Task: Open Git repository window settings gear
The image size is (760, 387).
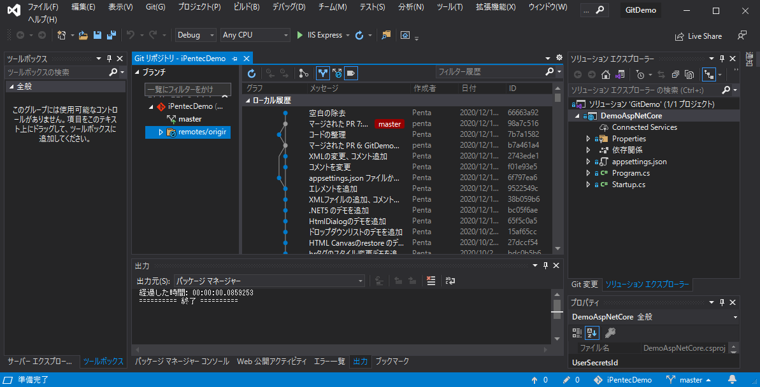Action: [559, 58]
